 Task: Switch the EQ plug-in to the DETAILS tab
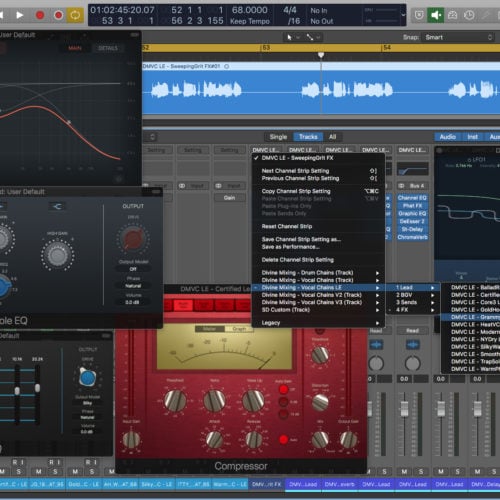108,48
